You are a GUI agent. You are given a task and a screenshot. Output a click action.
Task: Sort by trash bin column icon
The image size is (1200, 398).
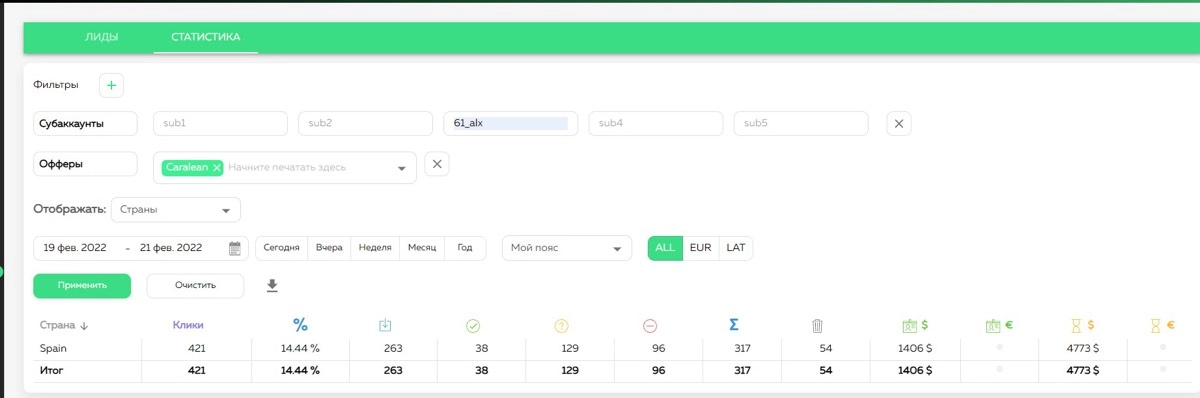(x=817, y=325)
